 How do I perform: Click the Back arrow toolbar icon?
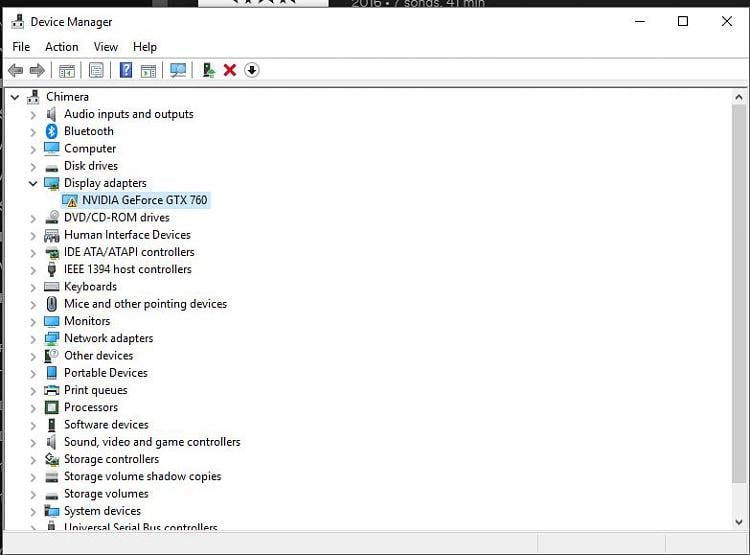tap(16, 71)
